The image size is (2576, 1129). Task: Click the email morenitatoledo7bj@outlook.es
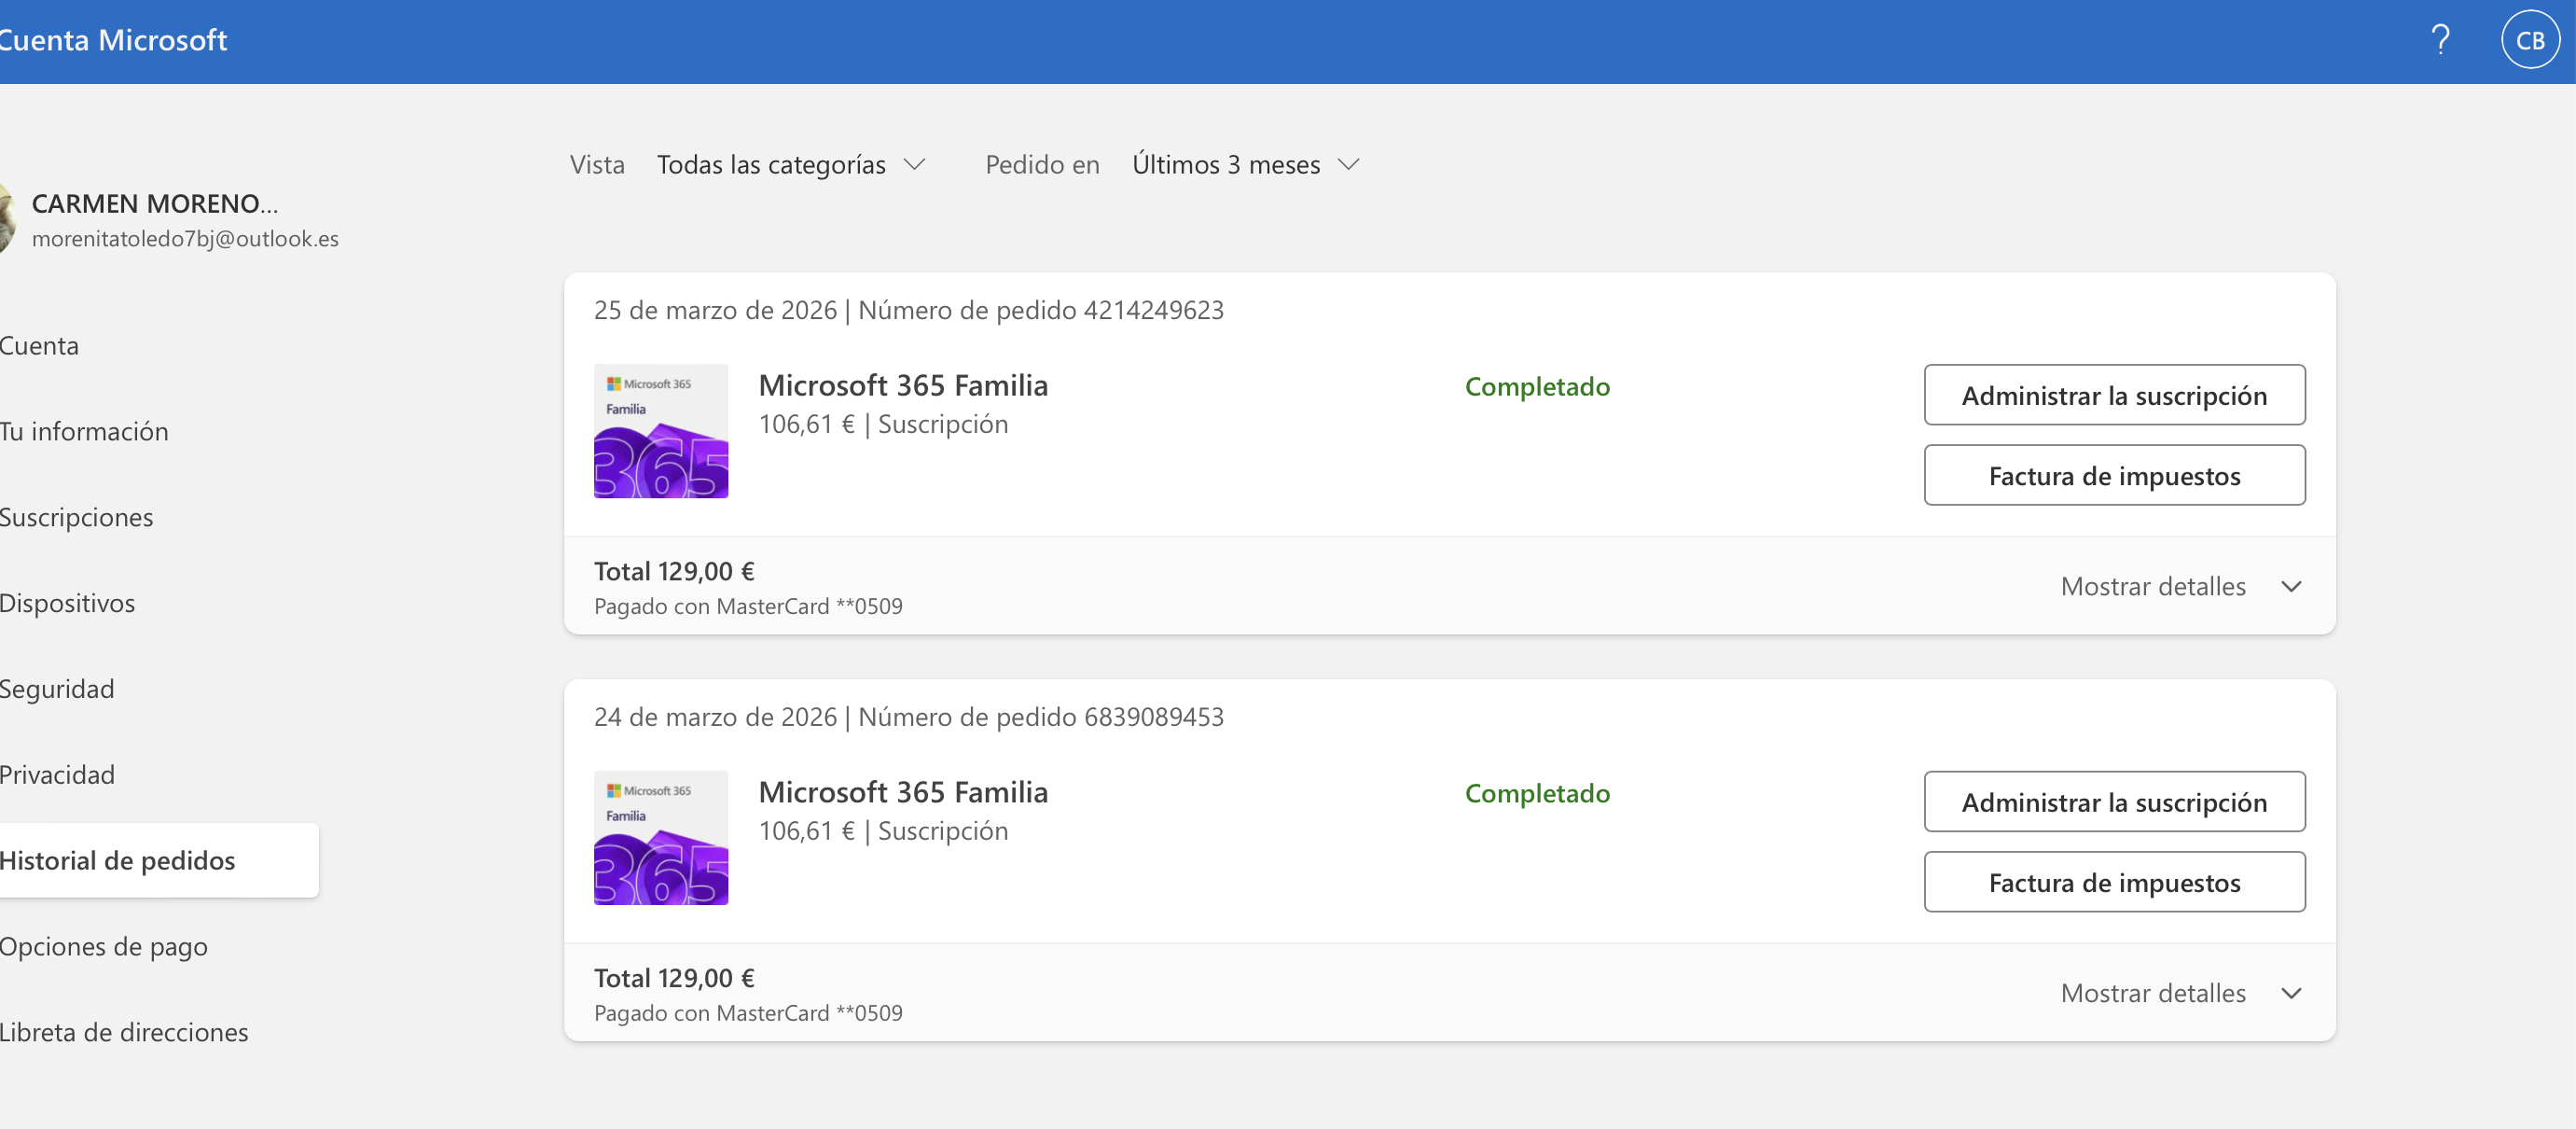(x=185, y=239)
